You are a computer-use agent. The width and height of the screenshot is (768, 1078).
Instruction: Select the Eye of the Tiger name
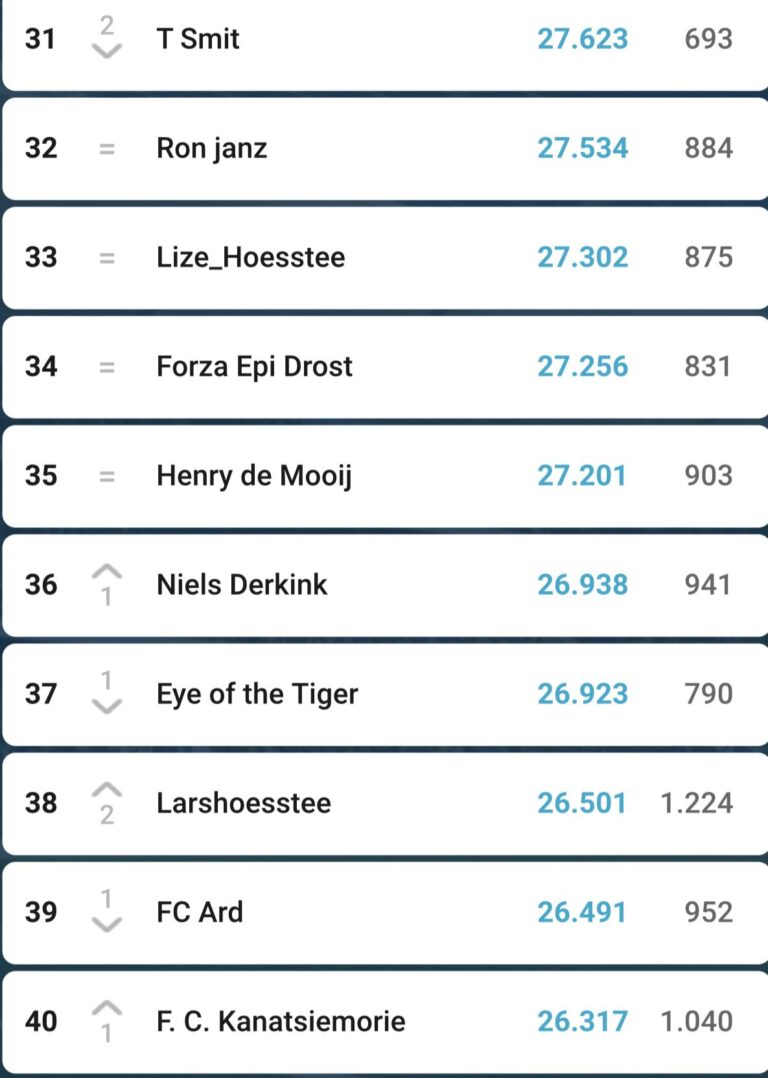pyautogui.click(x=257, y=694)
